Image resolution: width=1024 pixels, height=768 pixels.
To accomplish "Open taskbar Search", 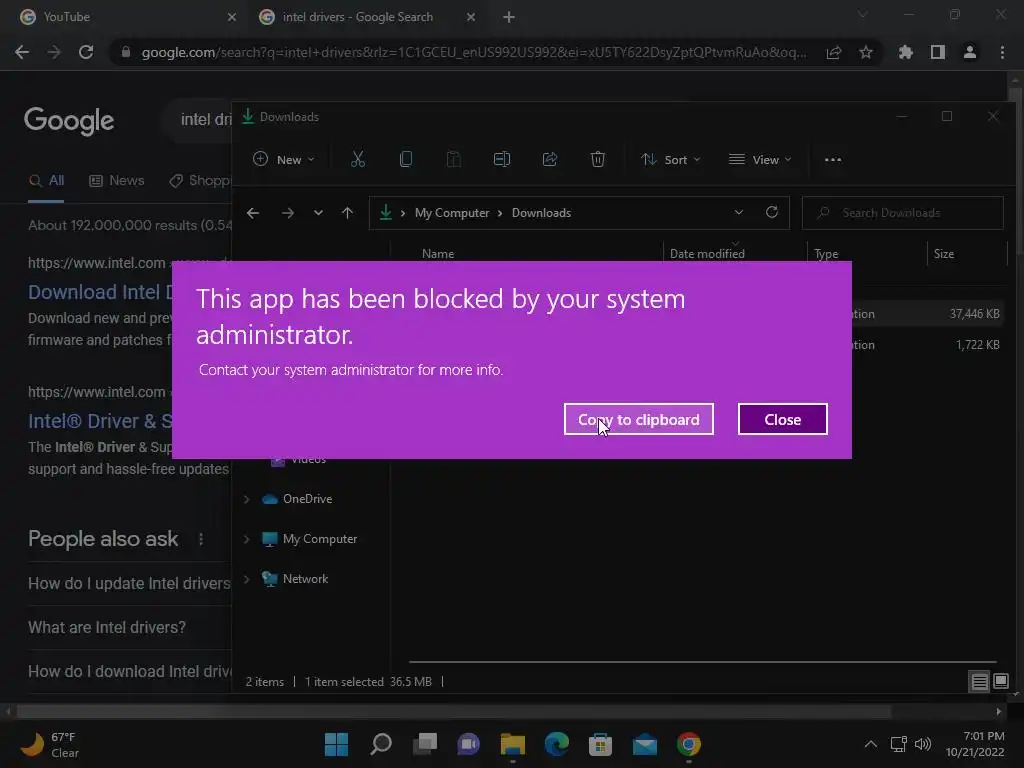I will [381, 744].
